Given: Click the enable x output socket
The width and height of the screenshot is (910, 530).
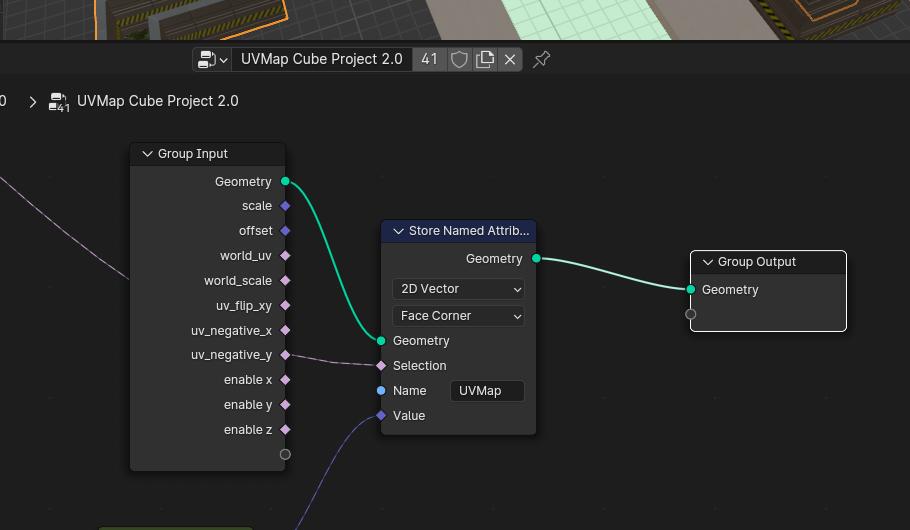Looking at the screenshot, I should click(x=285, y=380).
